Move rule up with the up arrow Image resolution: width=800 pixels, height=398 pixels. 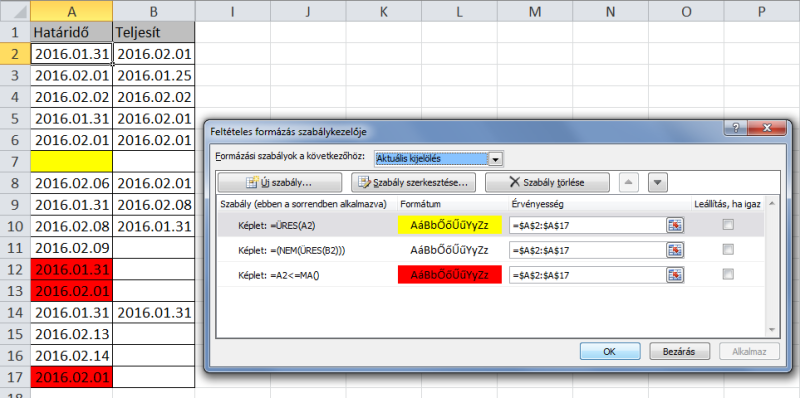click(x=629, y=182)
